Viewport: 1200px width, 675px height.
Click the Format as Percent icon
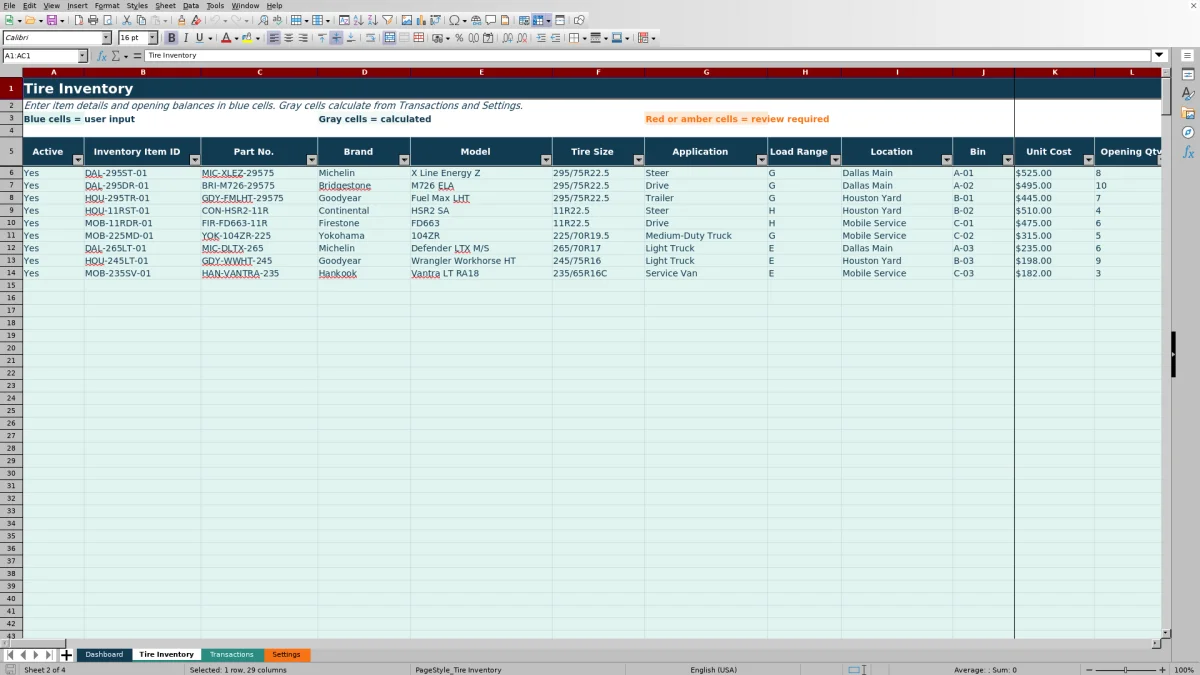(x=459, y=38)
